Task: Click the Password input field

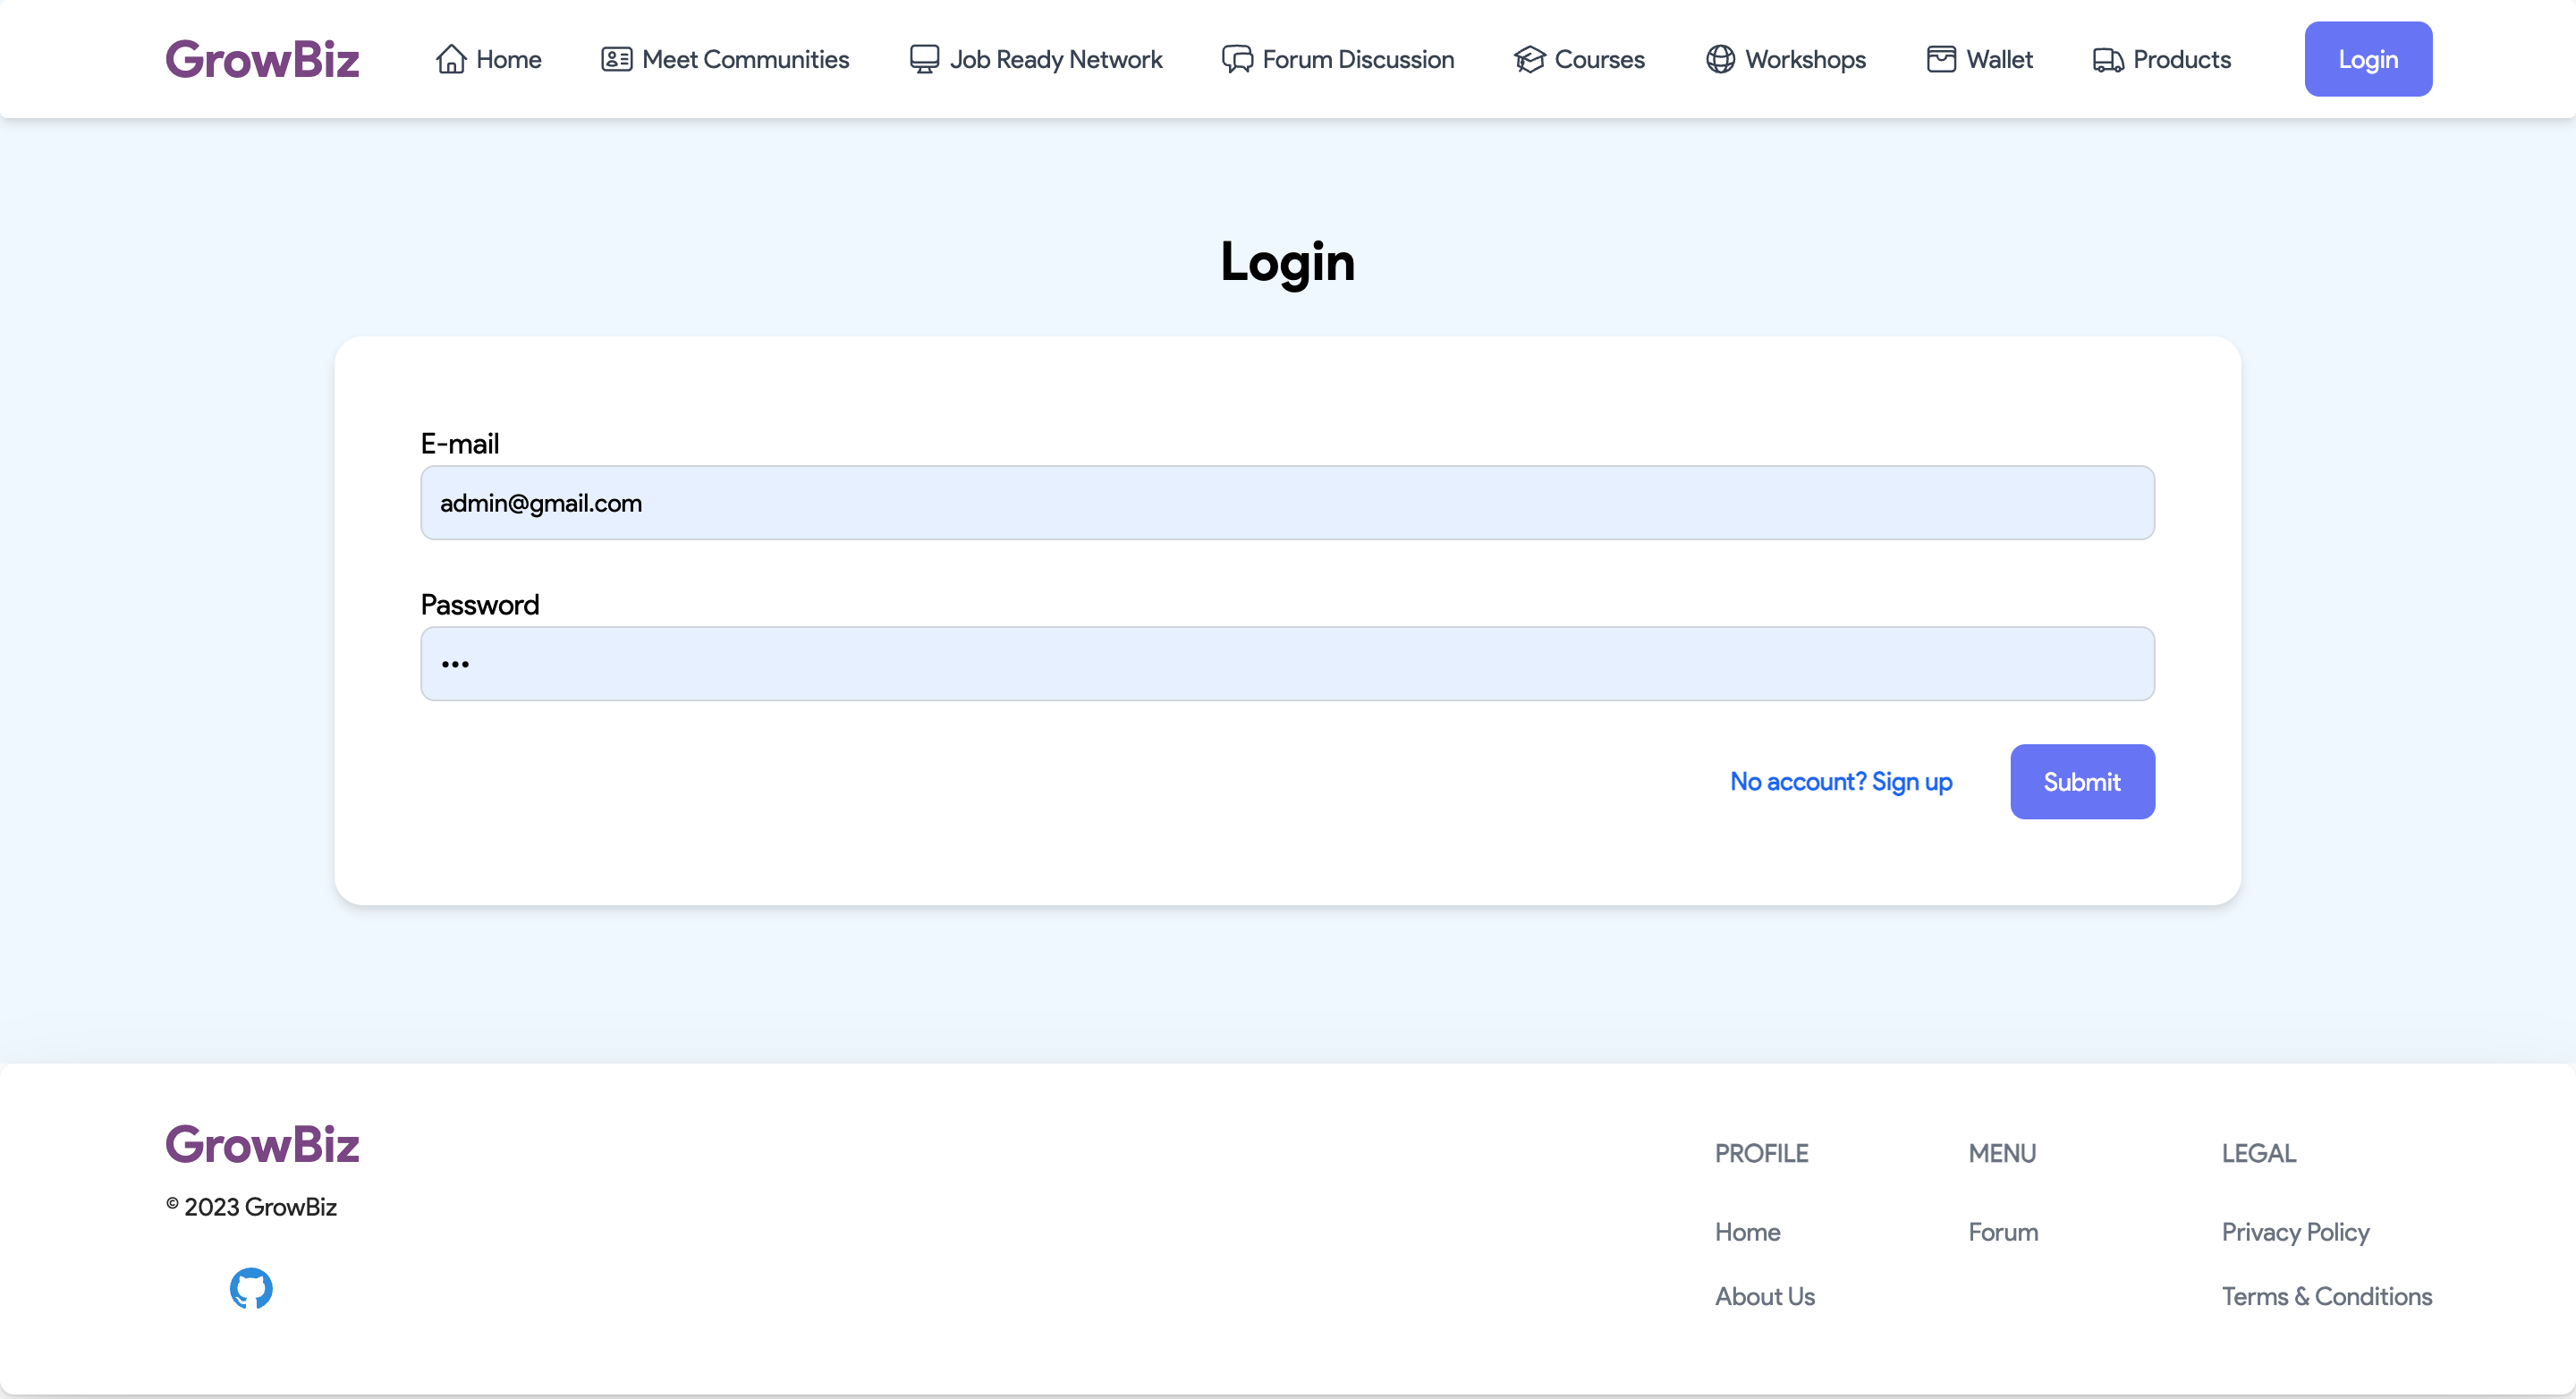Action: (1287, 663)
